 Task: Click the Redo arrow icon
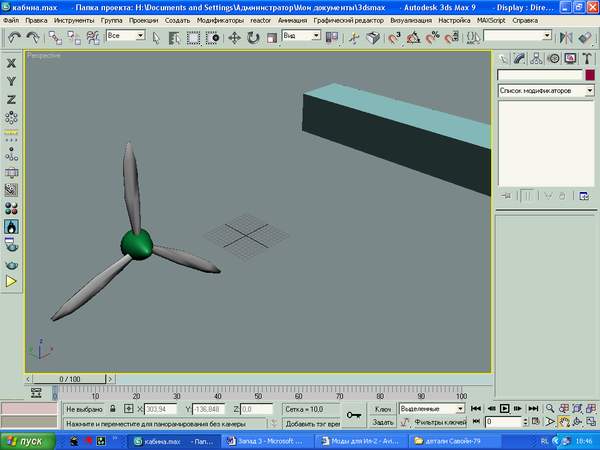click(33, 38)
